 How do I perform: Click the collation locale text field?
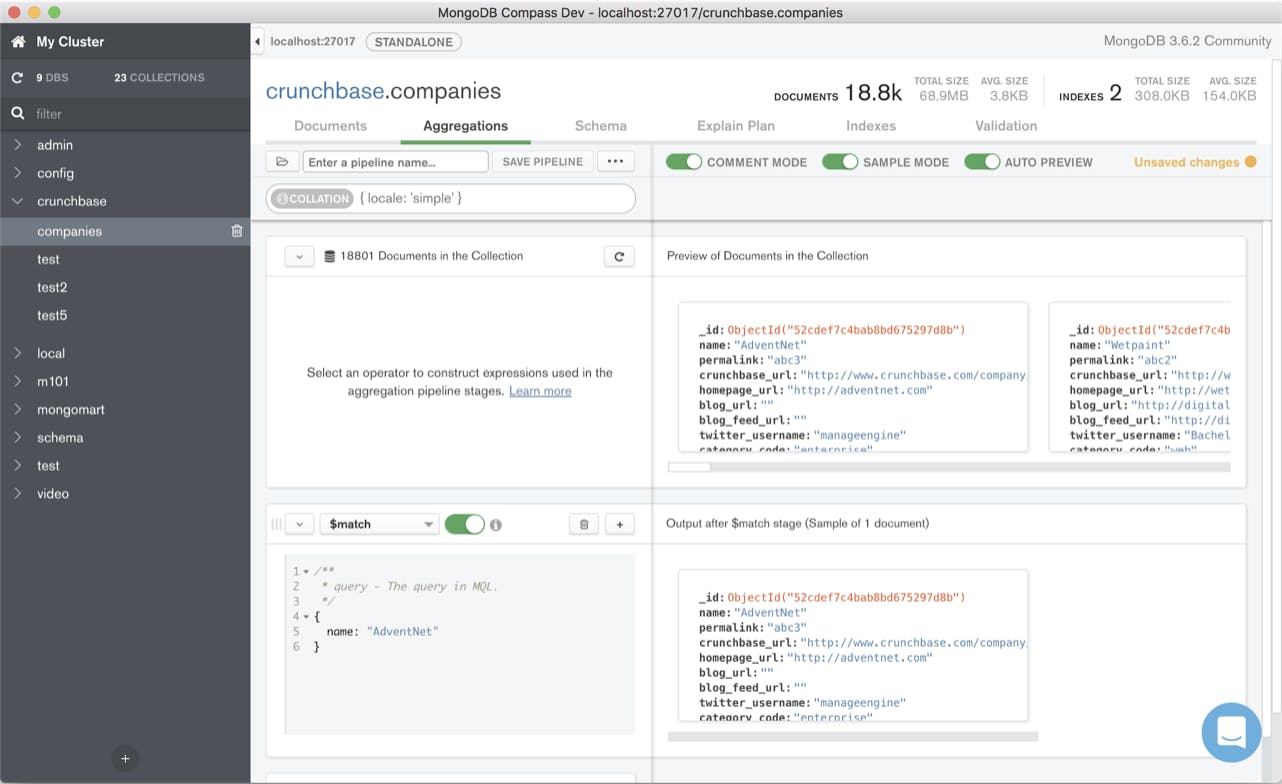495,199
